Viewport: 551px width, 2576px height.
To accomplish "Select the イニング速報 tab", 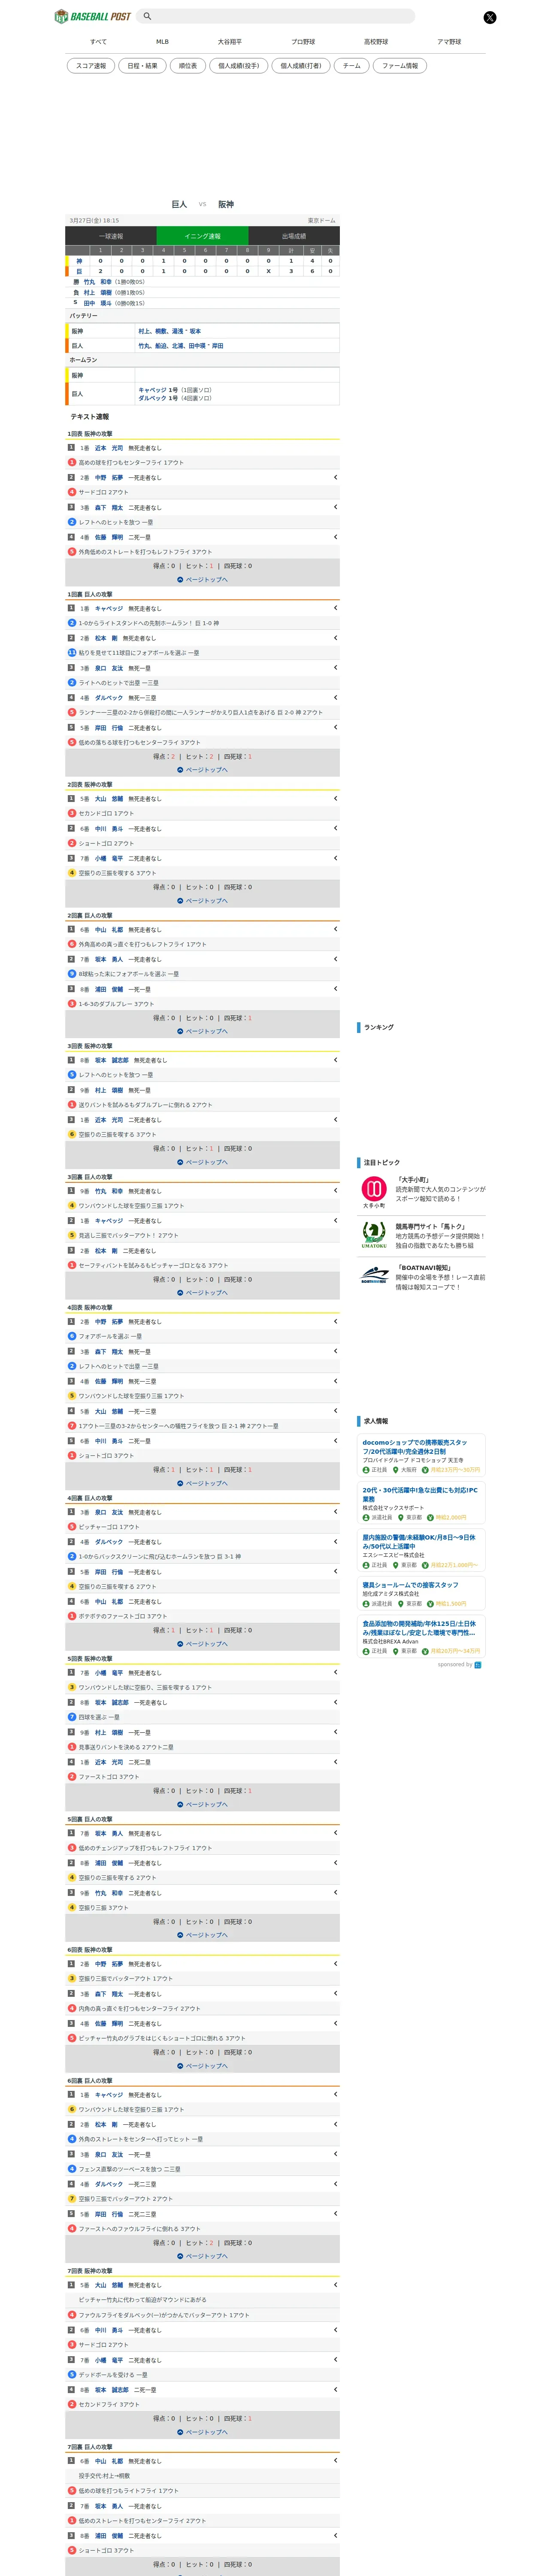I will [x=202, y=236].
